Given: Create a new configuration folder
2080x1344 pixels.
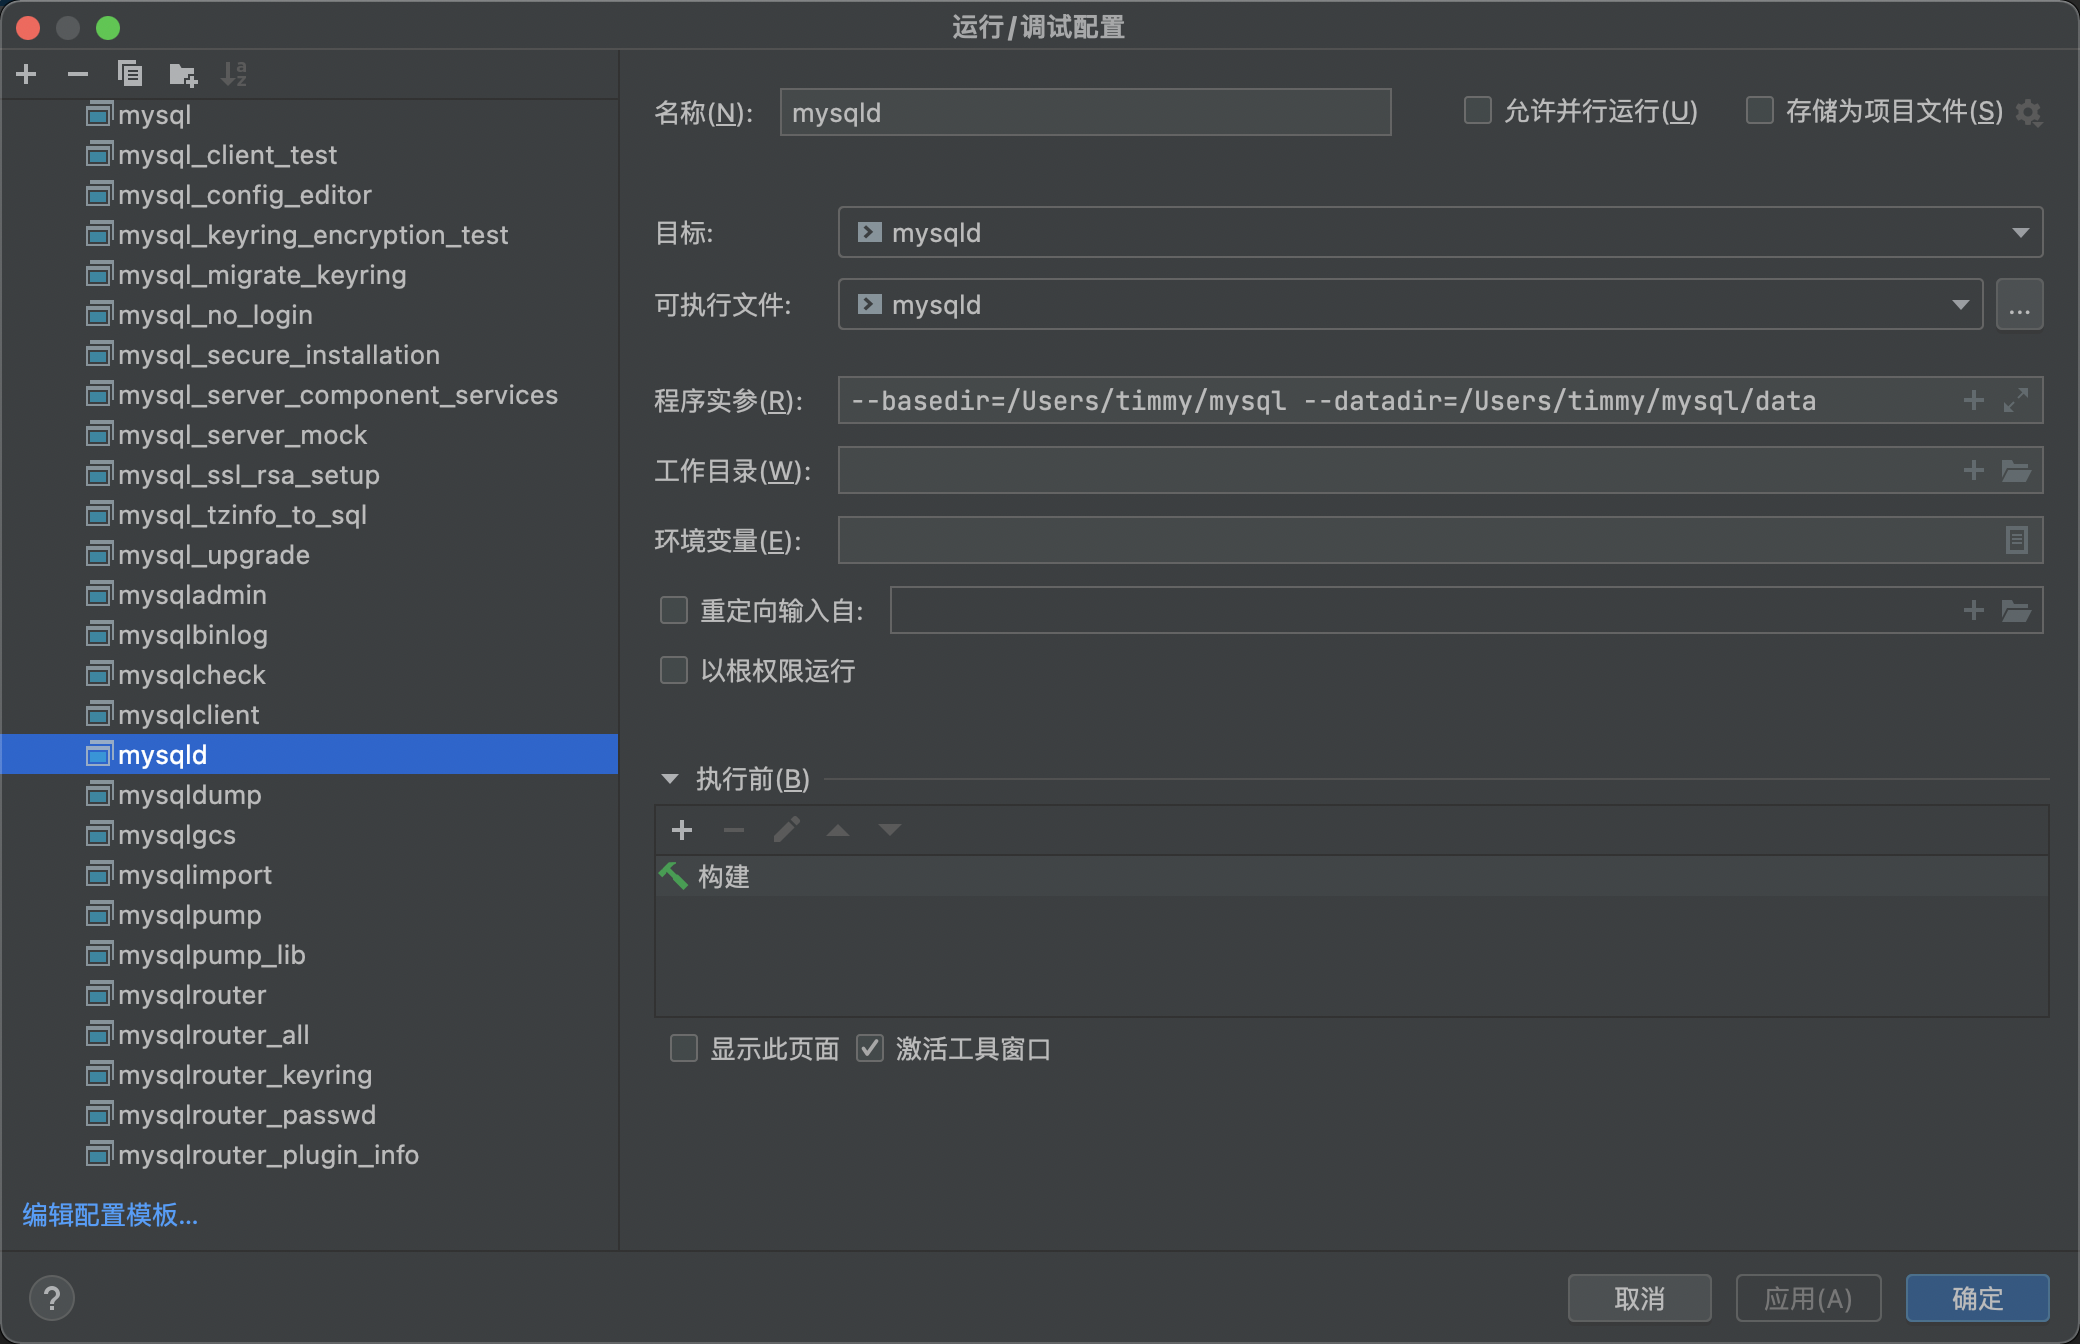Looking at the screenshot, I should tap(183, 74).
